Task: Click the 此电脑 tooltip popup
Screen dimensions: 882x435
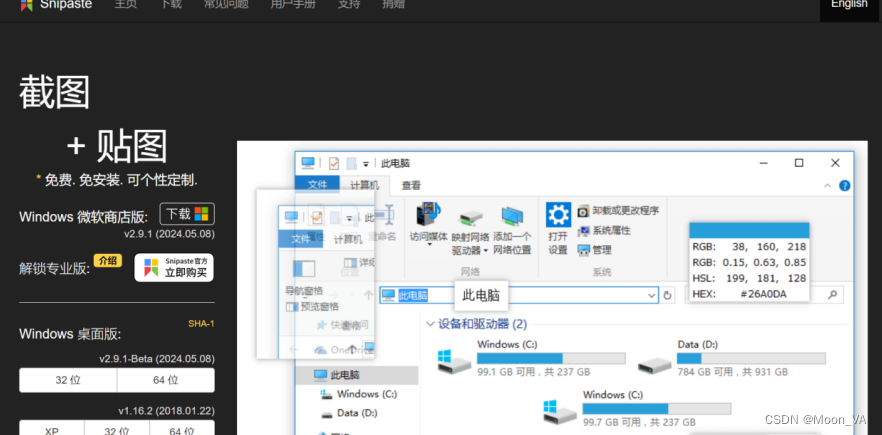Action: click(481, 295)
